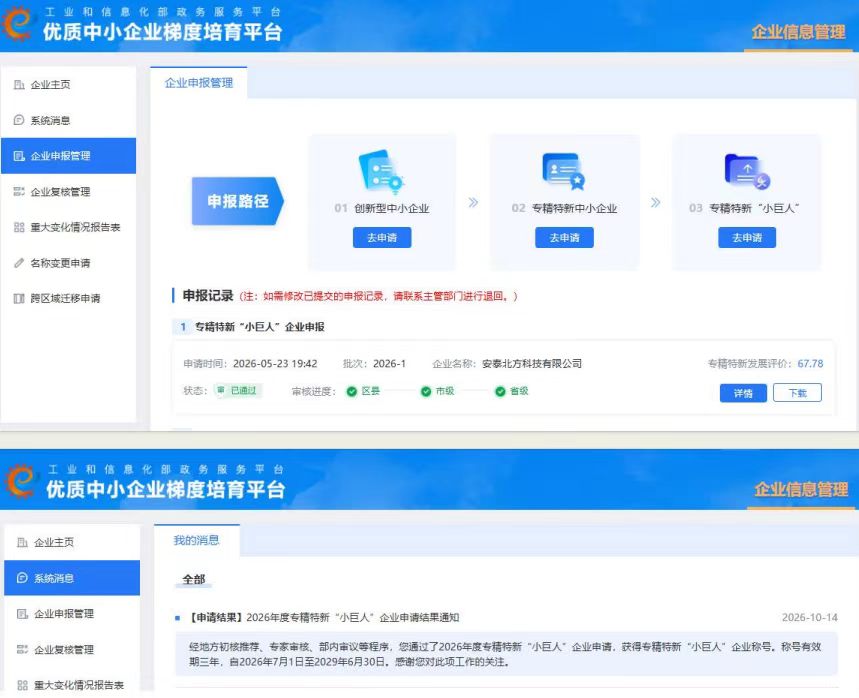Select the highlighted 系统消息 sidebar icon
859x698 pixels.
click(x=22, y=578)
